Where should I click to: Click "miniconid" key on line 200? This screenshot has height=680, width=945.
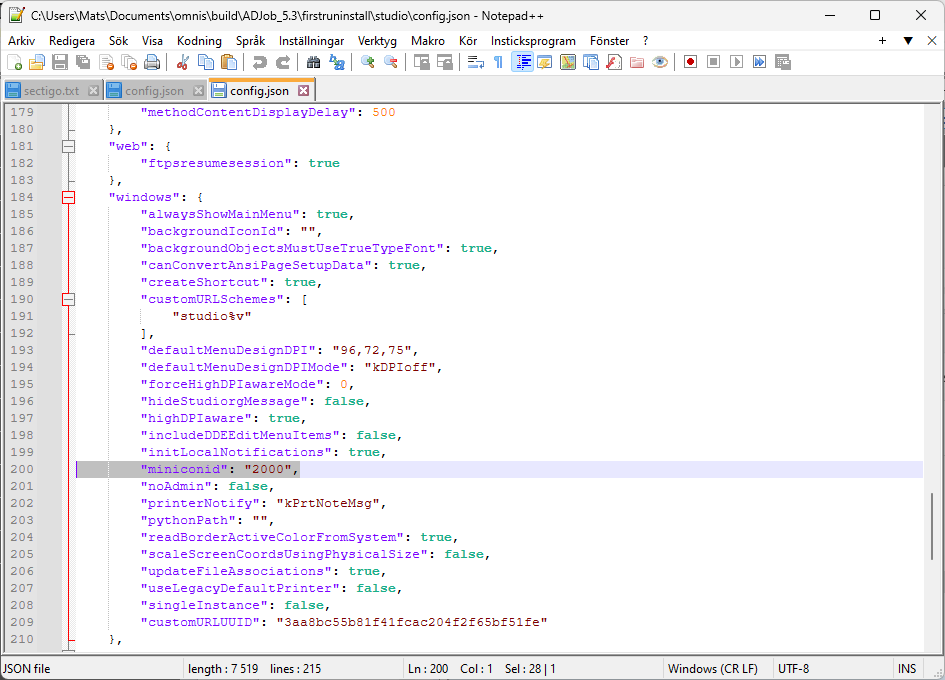click(x=184, y=469)
